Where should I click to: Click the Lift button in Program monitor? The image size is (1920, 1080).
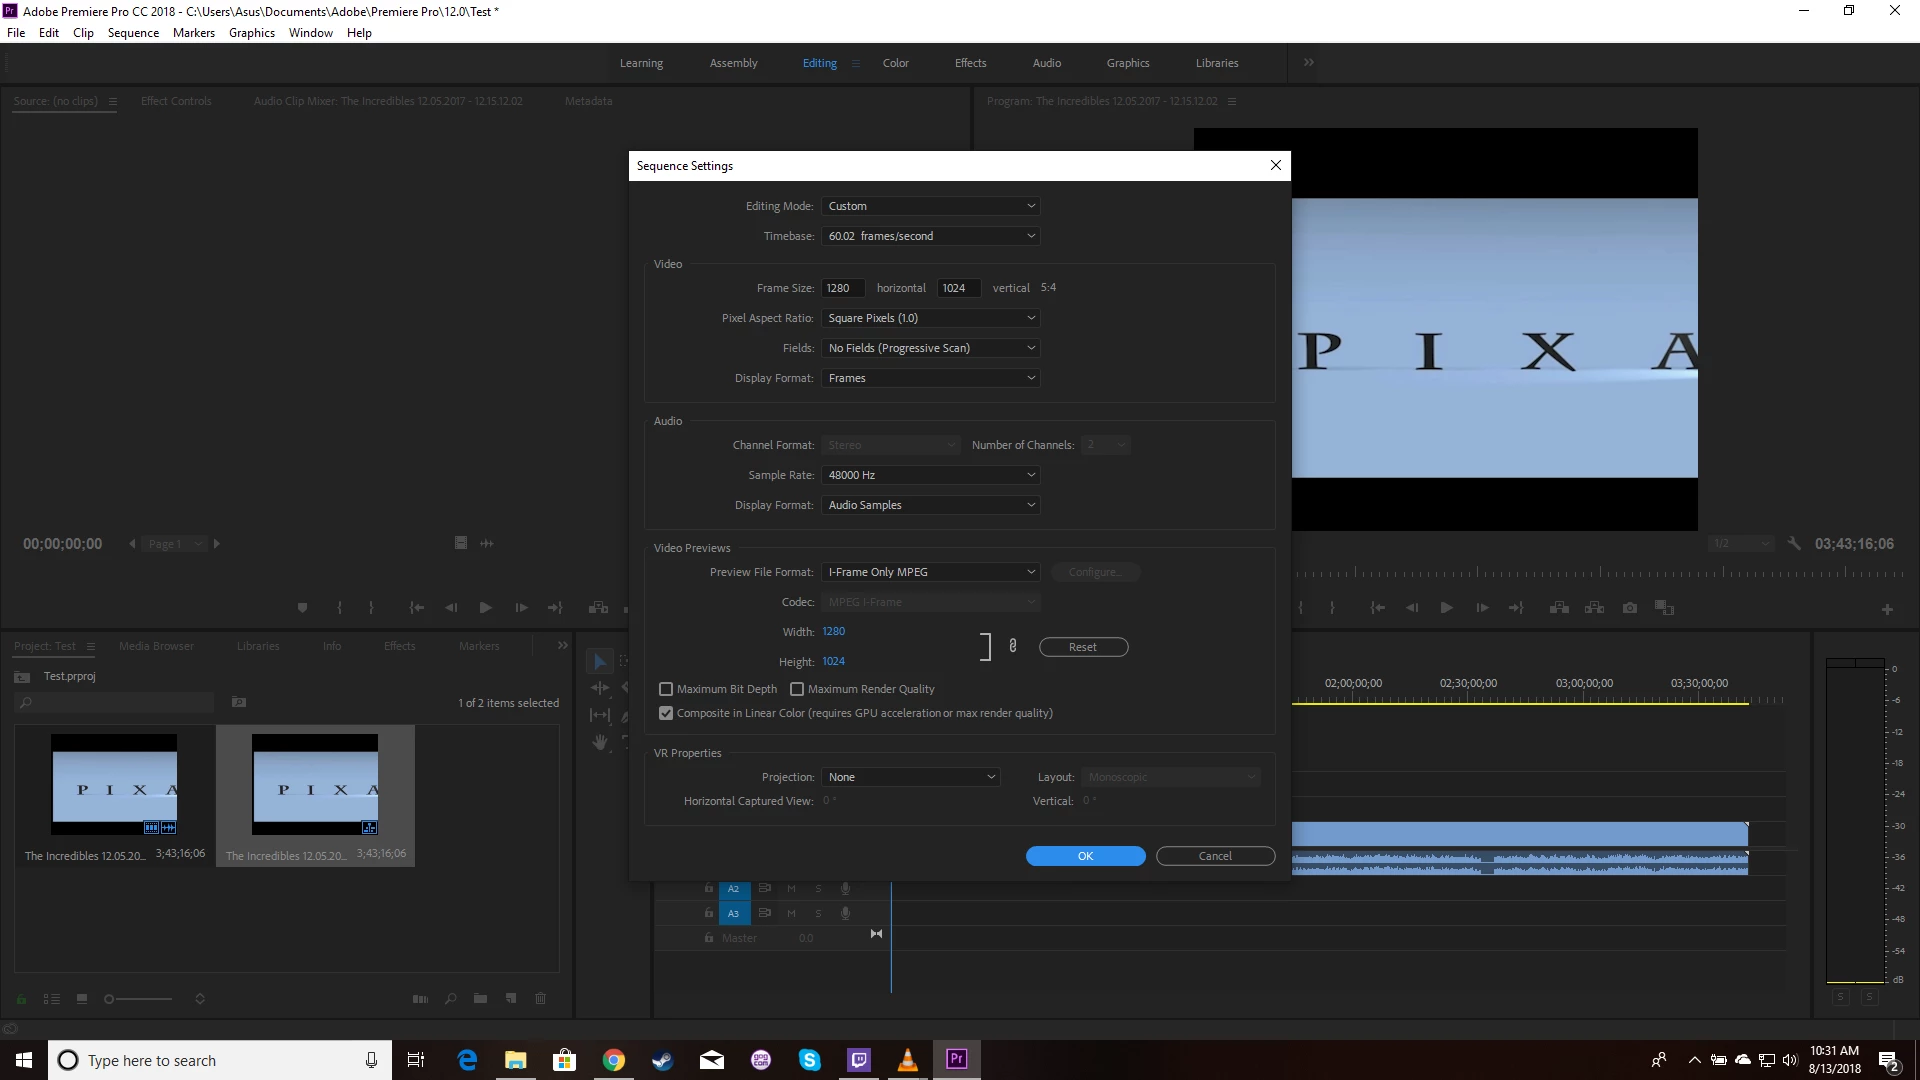[1559, 608]
